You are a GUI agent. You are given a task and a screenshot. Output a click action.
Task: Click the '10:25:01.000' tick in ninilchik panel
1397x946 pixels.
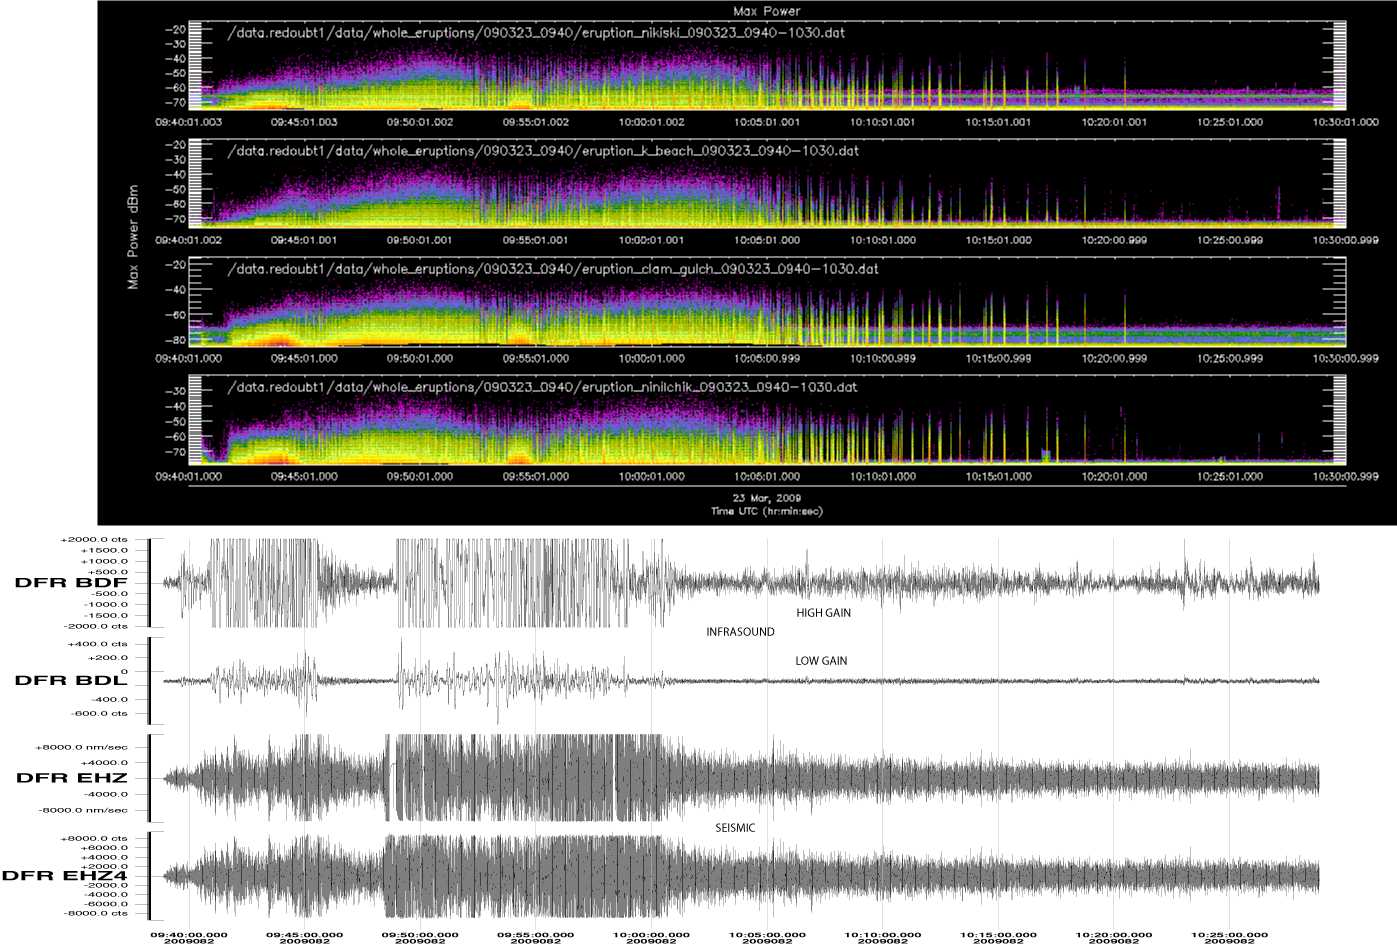tap(1228, 477)
